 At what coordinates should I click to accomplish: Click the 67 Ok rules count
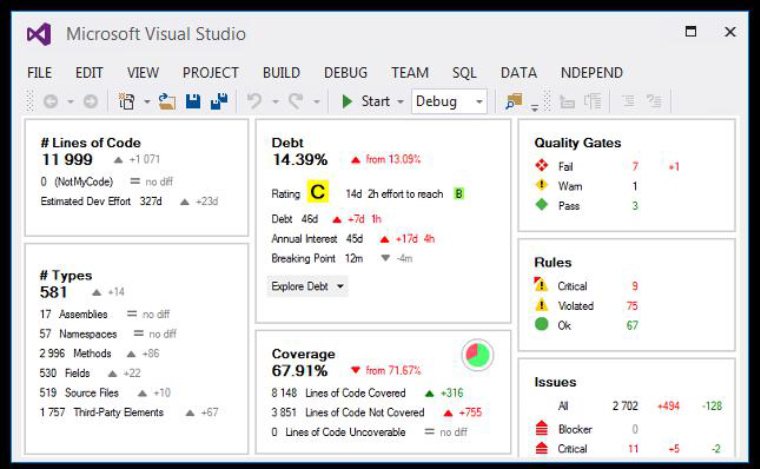632,325
